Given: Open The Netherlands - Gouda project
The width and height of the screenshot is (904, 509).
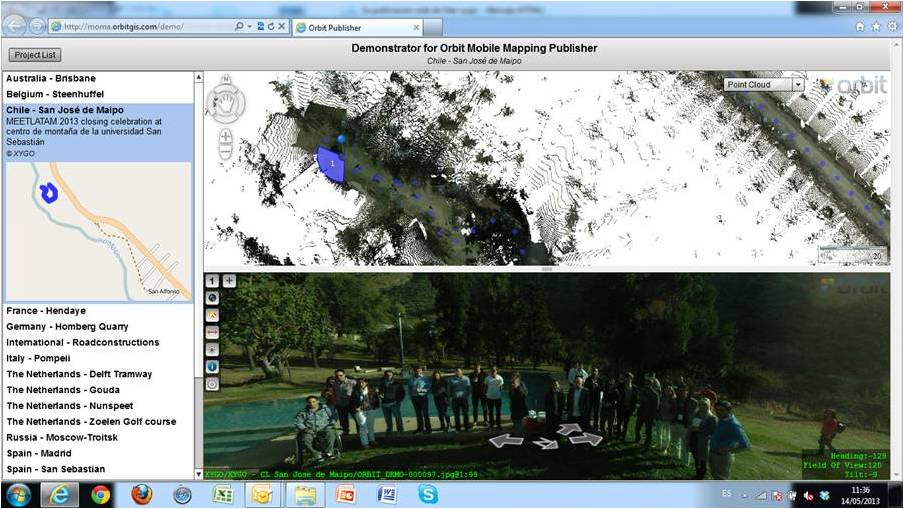Looking at the screenshot, I should [x=63, y=390].
